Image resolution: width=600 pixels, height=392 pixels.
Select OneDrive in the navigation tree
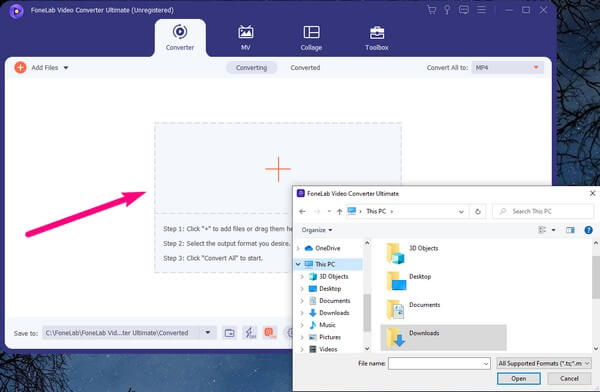click(x=328, y=248)
